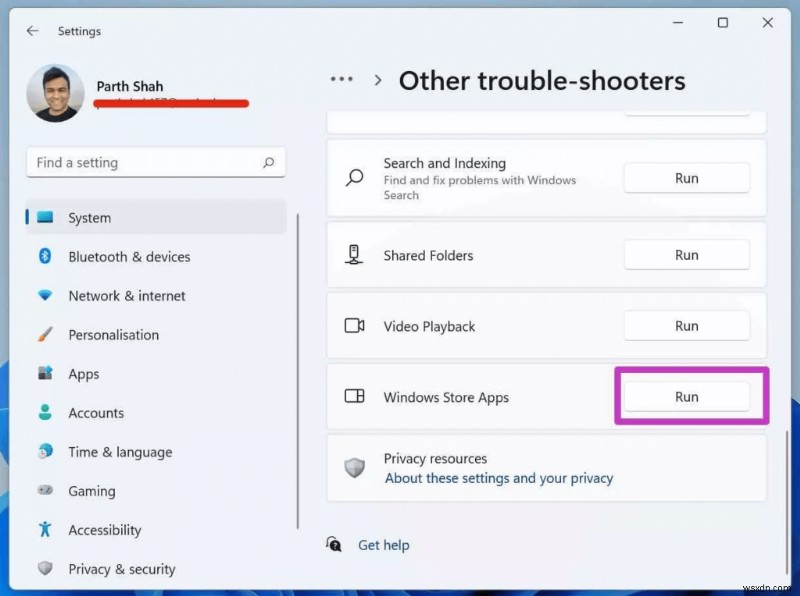
Task: Click the Search and Indexing magnifier icon
Action: pyautogui.click(x=353, y=177)
